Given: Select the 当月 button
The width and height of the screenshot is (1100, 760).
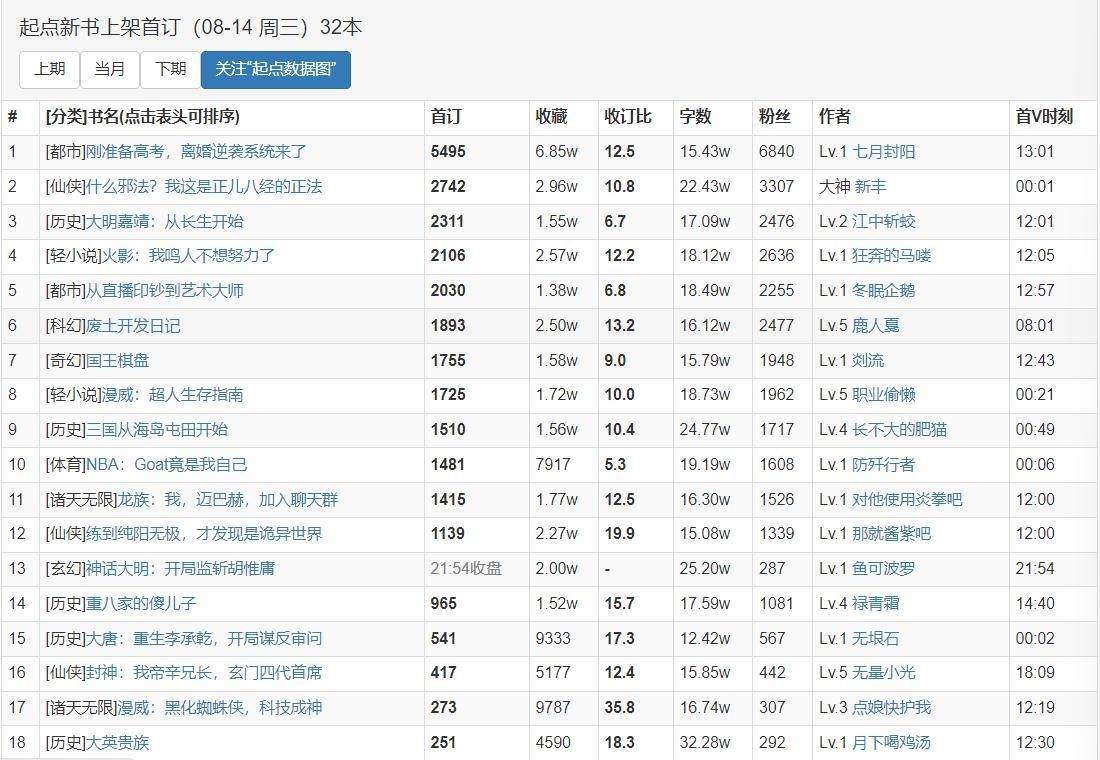Looking at the screenshot, I should 110,69.
